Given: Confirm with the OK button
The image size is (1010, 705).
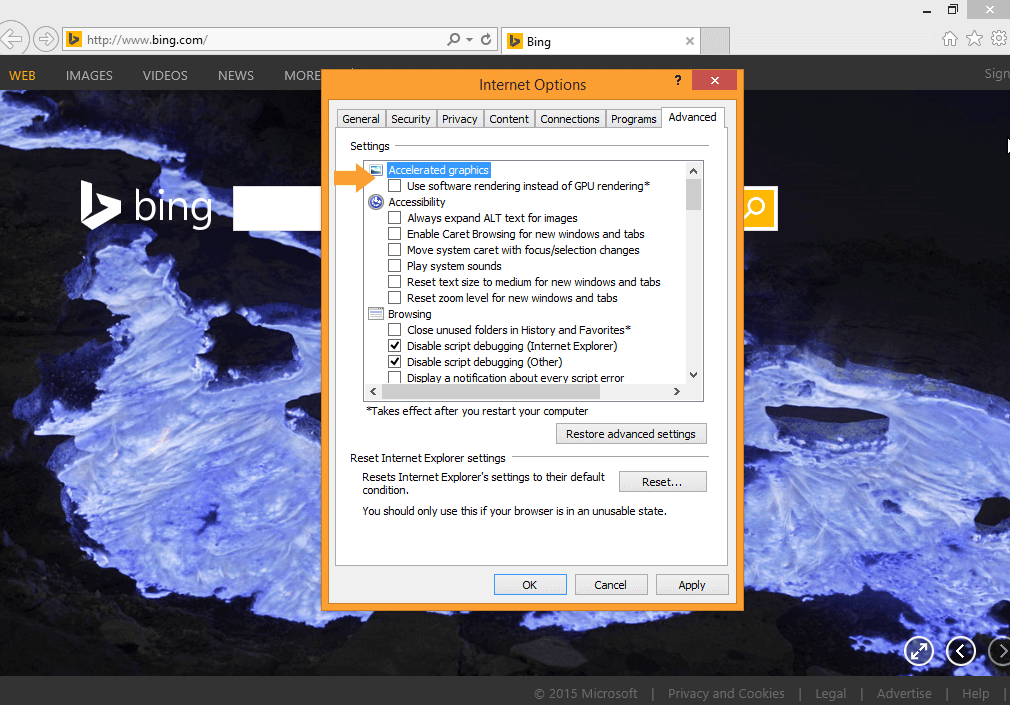Looking at the screenshot, I should tap(529, 584).
